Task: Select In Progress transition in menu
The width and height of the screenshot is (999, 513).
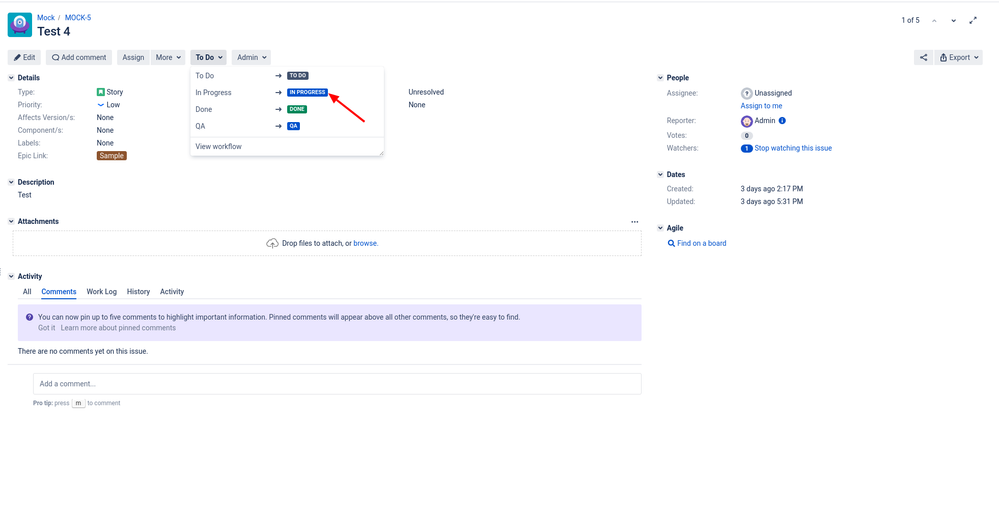Action: [x=287, y=92]
